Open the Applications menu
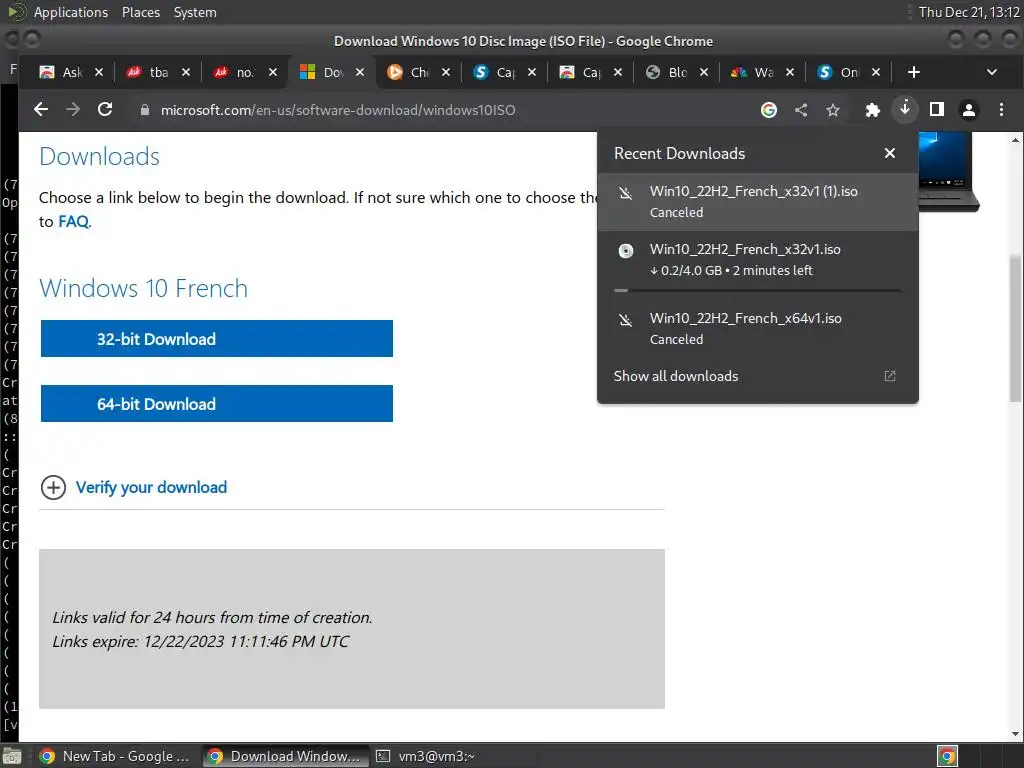The image size is (1024, 768). point(71,12)
